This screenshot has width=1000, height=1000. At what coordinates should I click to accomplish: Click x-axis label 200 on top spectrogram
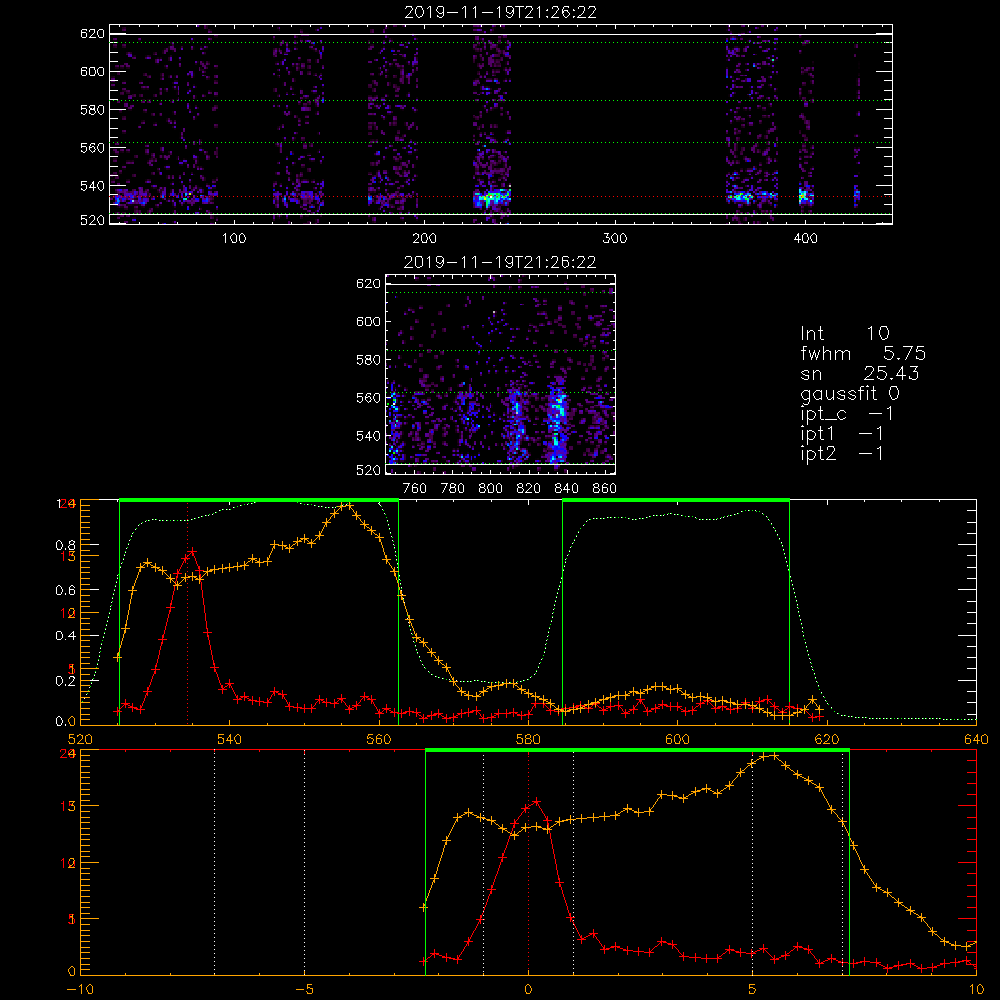[x=424, y=239]
